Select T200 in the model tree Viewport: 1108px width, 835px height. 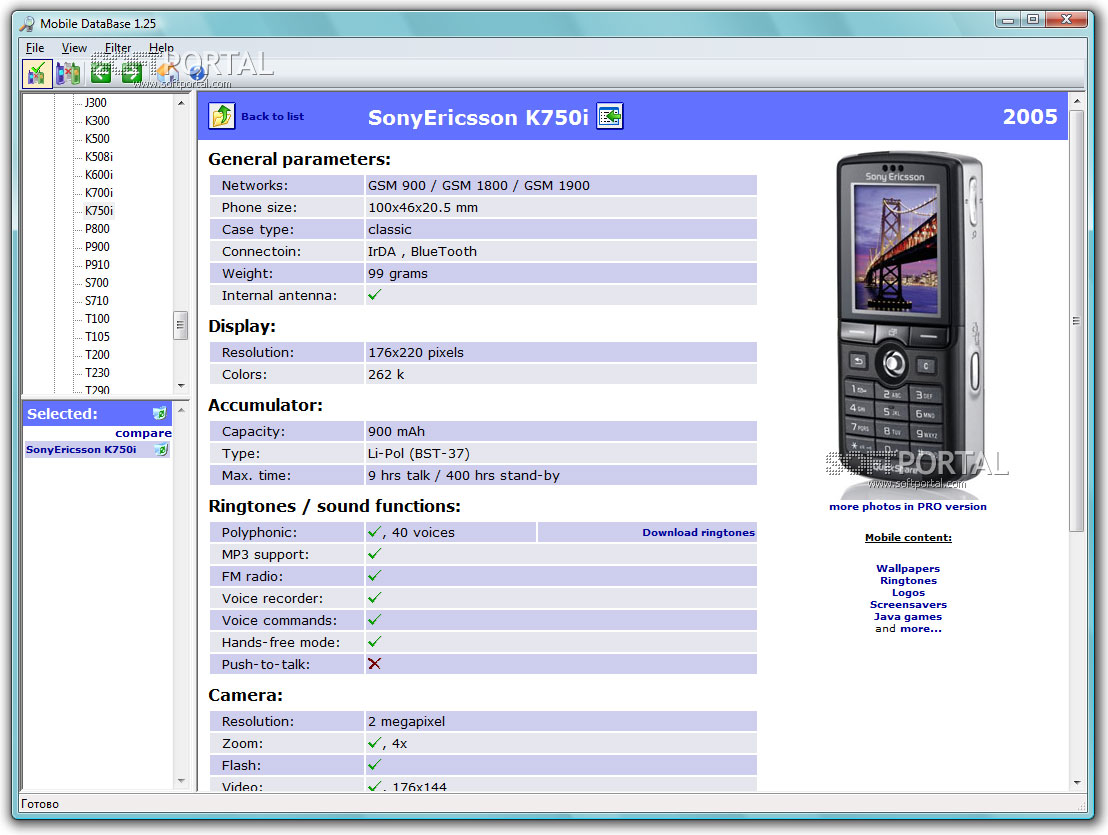[98, 355]
